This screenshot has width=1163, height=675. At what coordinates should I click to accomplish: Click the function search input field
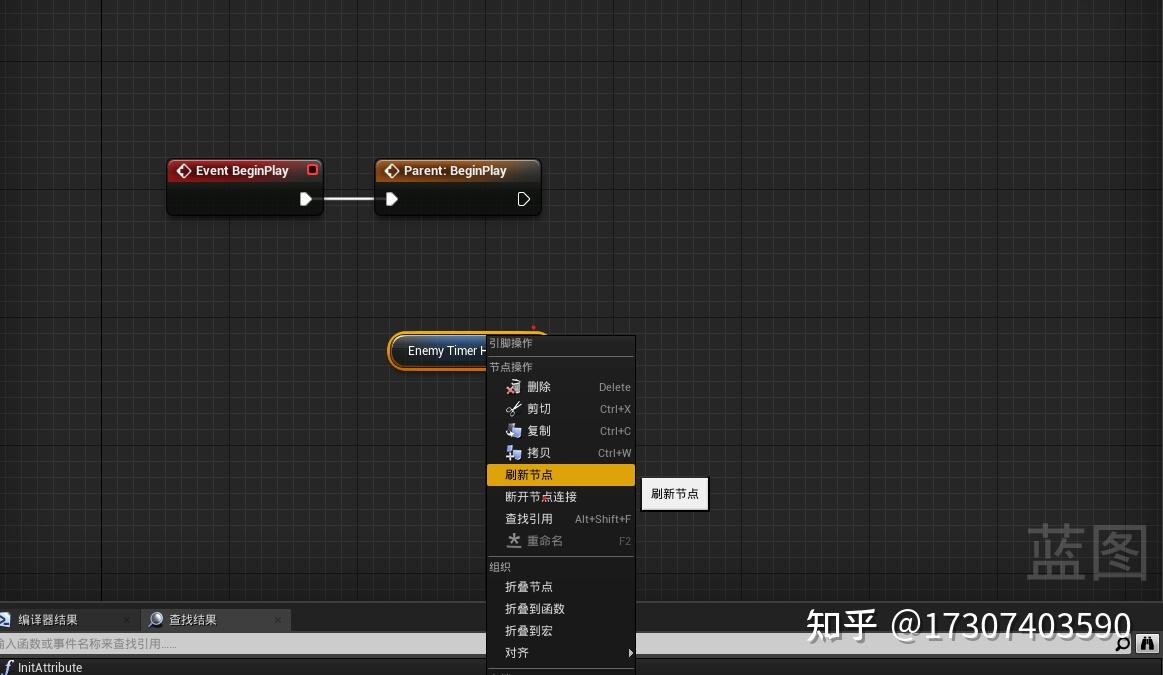click(300, 644)
